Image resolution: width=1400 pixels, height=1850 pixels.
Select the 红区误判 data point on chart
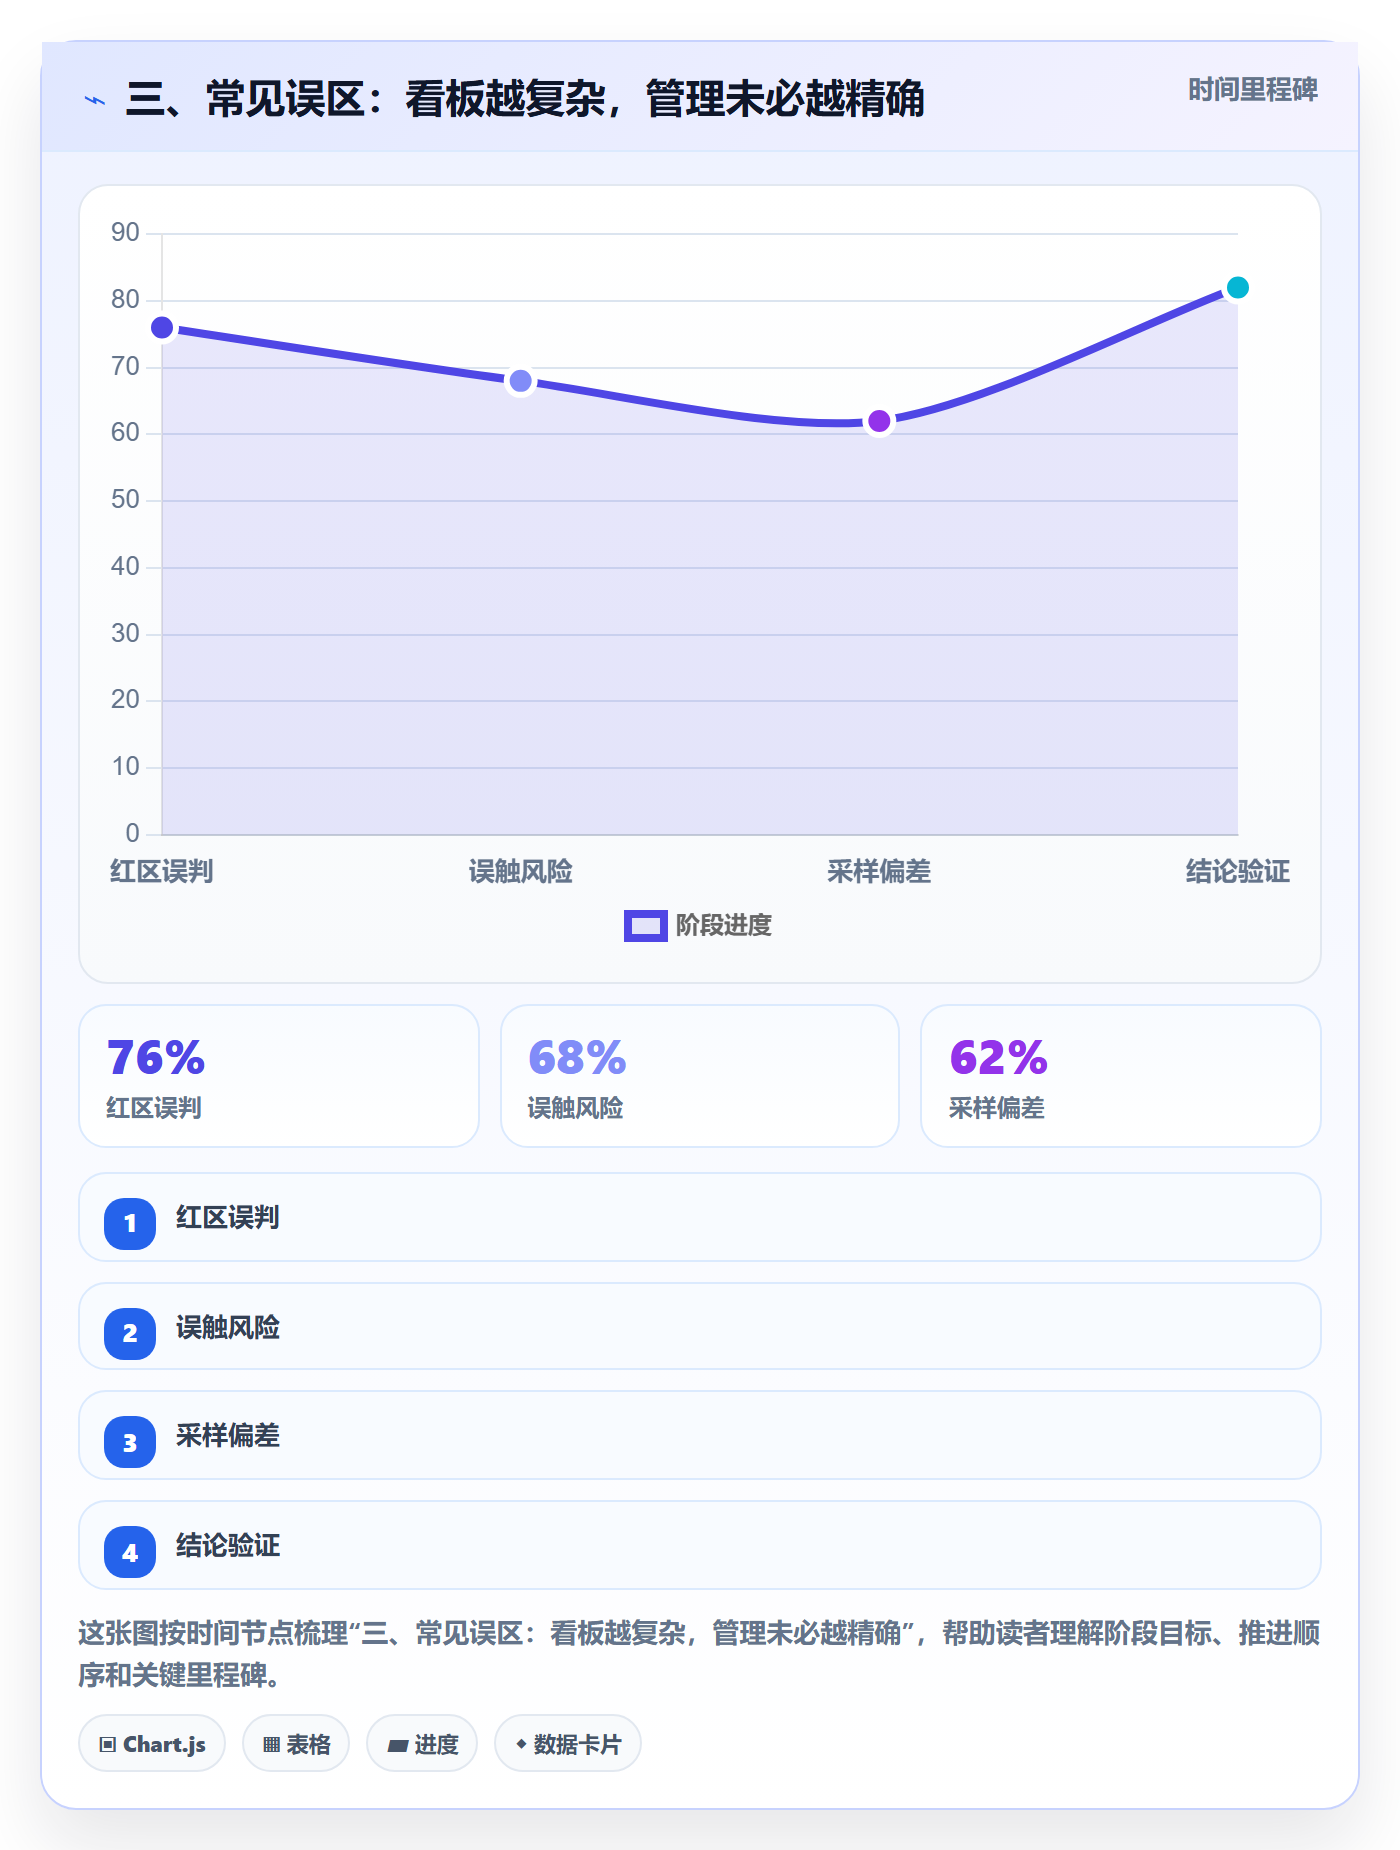pos(162,328)
